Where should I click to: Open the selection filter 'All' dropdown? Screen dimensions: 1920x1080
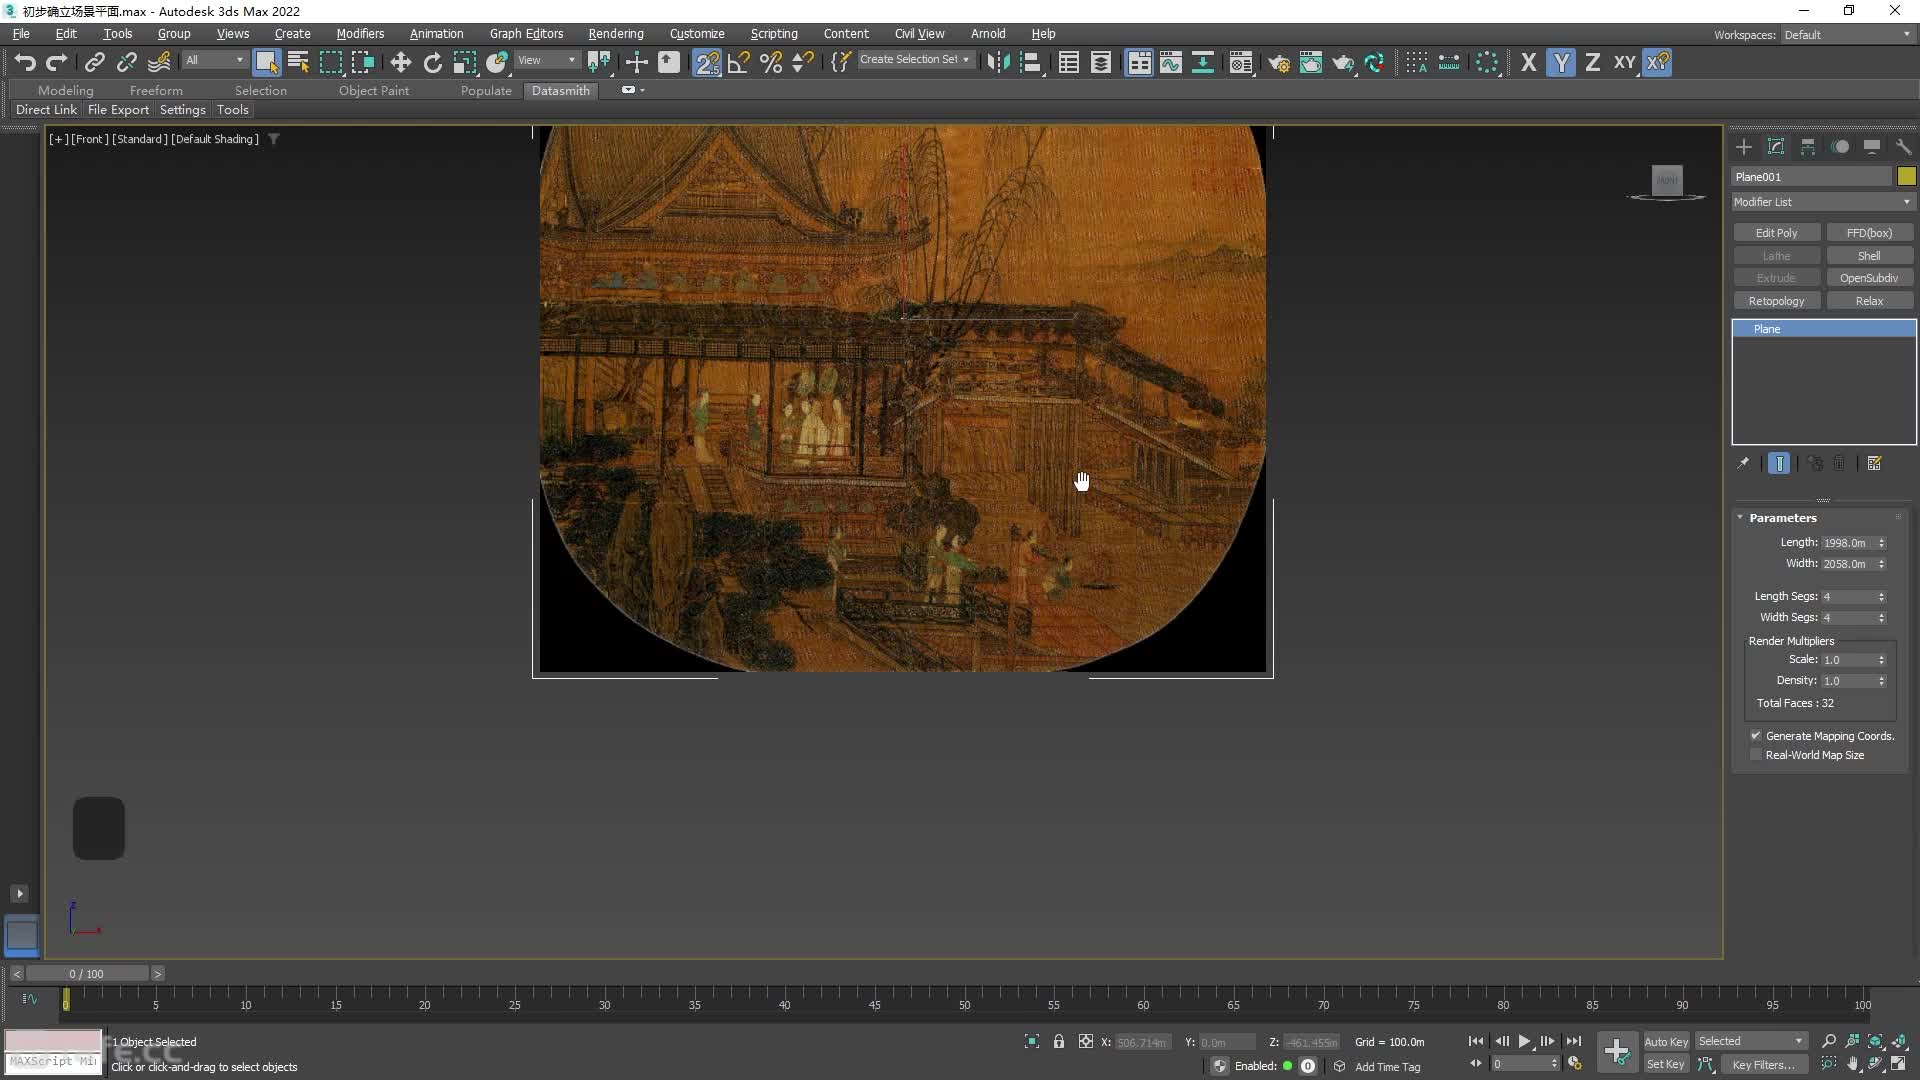click(x=214, y=60)
